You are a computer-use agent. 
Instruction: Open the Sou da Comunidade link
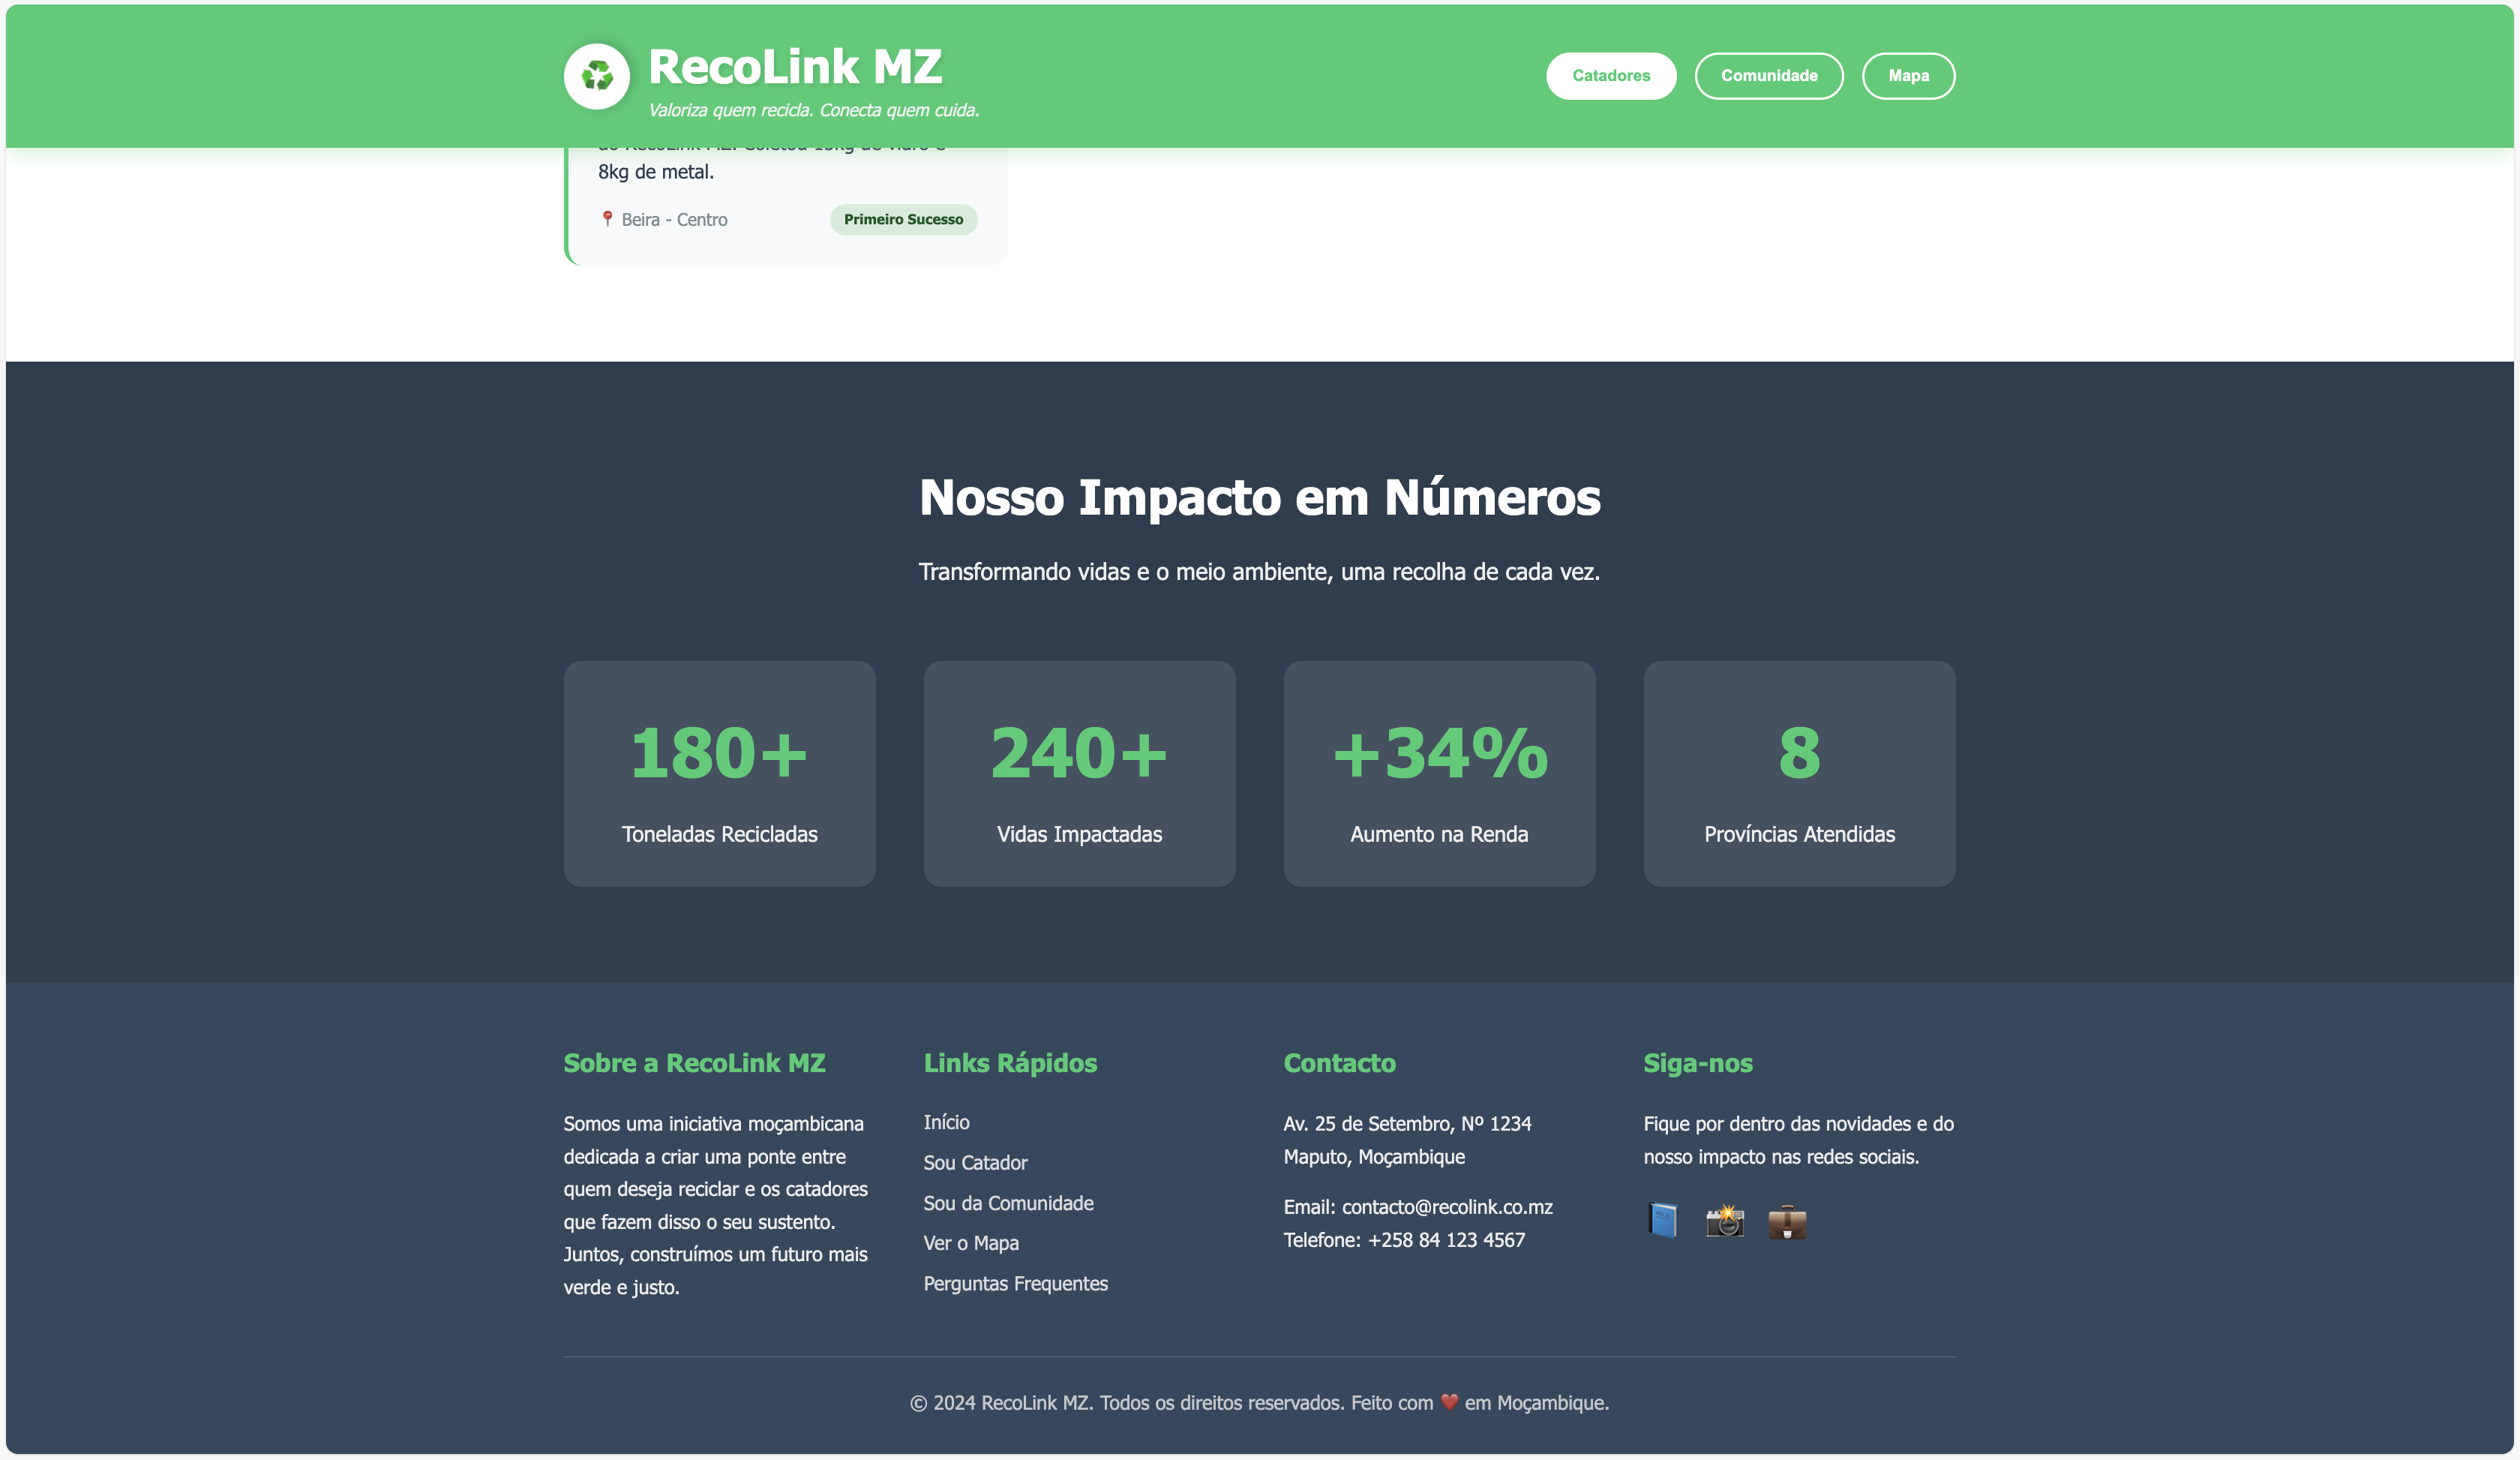click(x=1008, y=1203)
